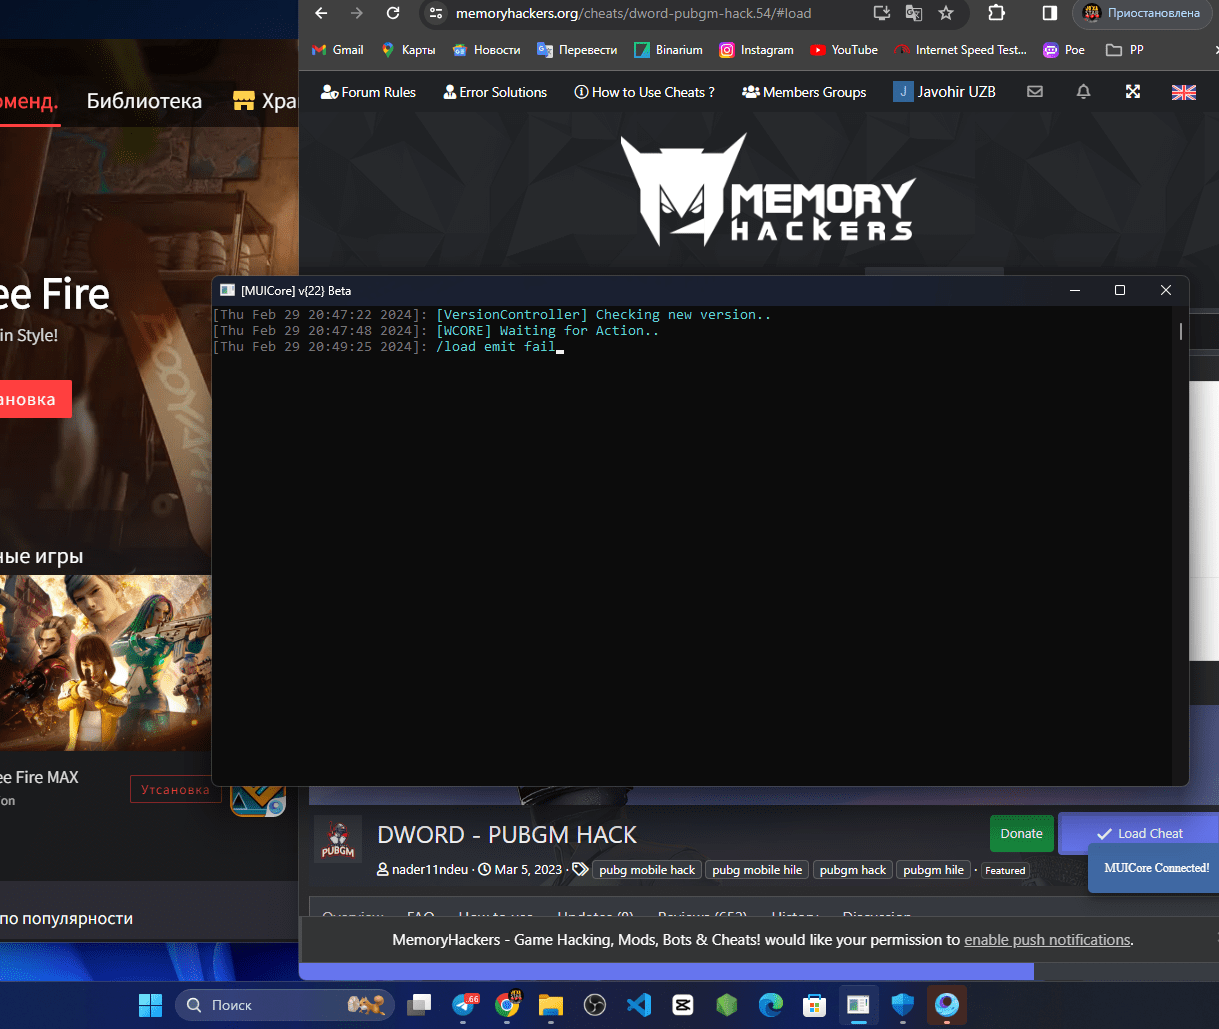Click the '/load emit fail' console line

tap(495, 347)
